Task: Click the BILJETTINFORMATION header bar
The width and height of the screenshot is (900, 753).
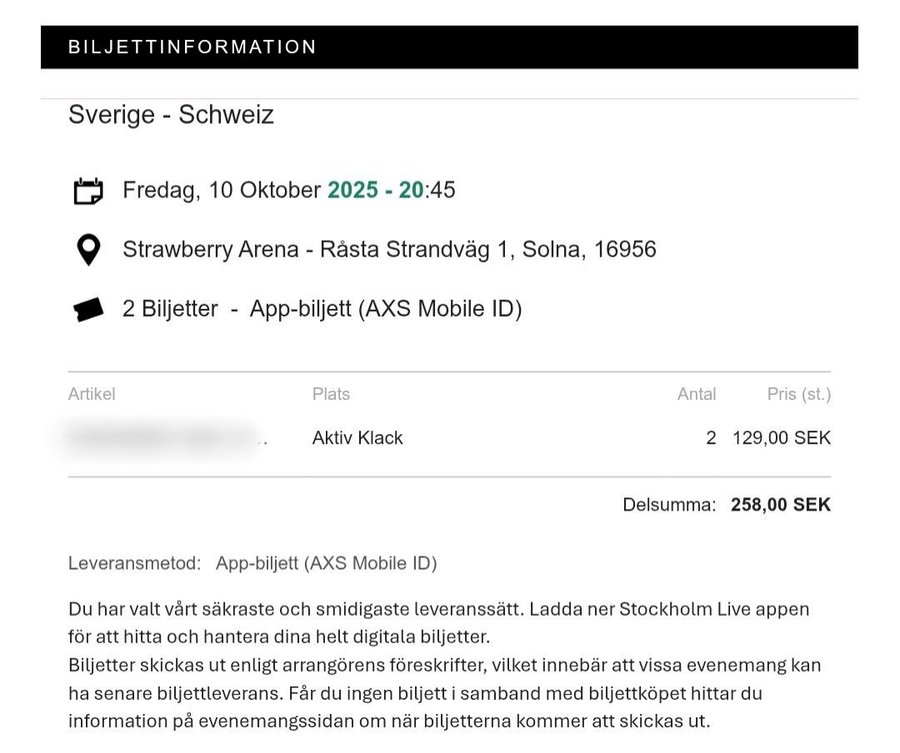Action: [x=449, y=47]
